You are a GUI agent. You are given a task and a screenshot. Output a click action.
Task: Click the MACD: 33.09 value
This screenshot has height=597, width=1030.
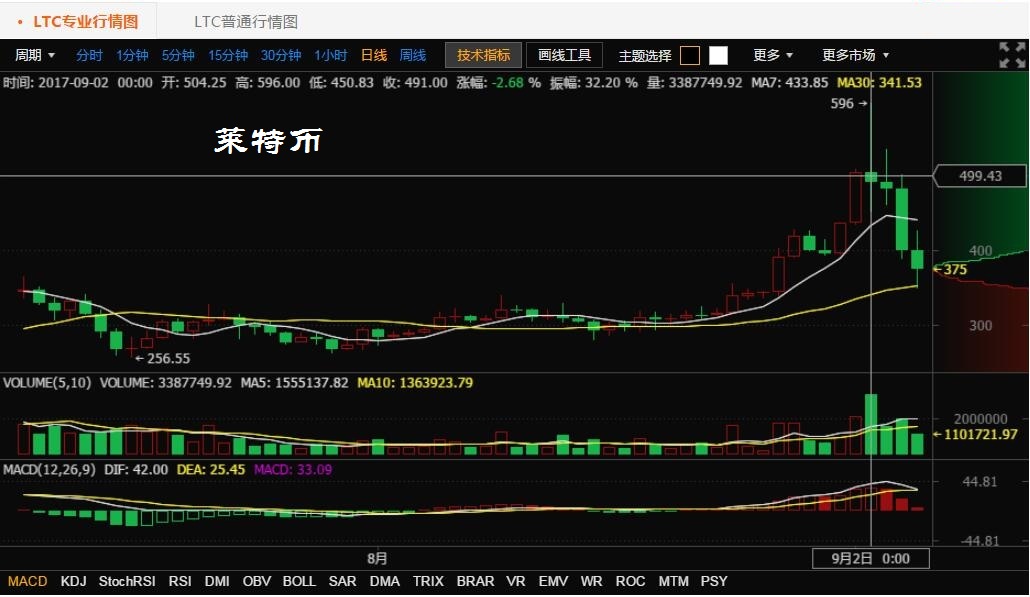[x=293, y=470]
